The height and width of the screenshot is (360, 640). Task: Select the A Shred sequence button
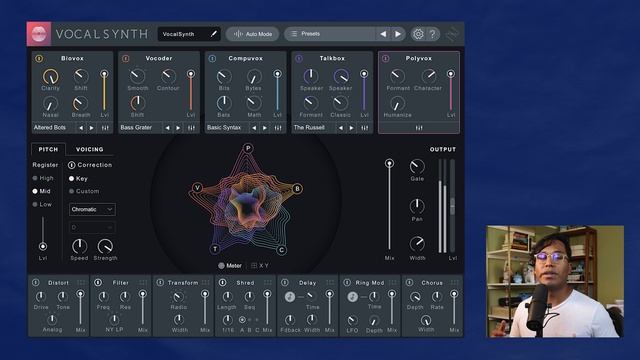(x=242, y=320)
